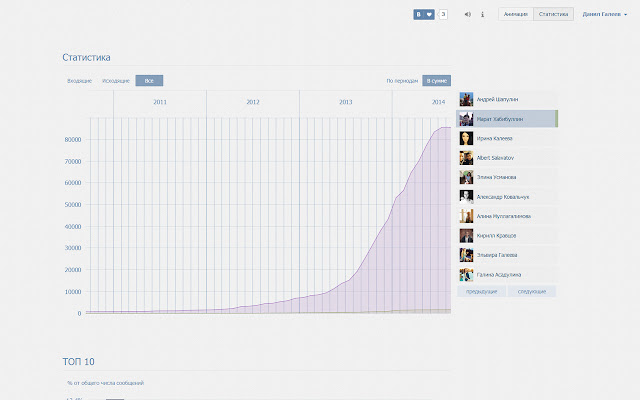The height and width of the screenshot is (400, 640).
Task: Click the 10000 y-axis label
Action: point(73,292)
